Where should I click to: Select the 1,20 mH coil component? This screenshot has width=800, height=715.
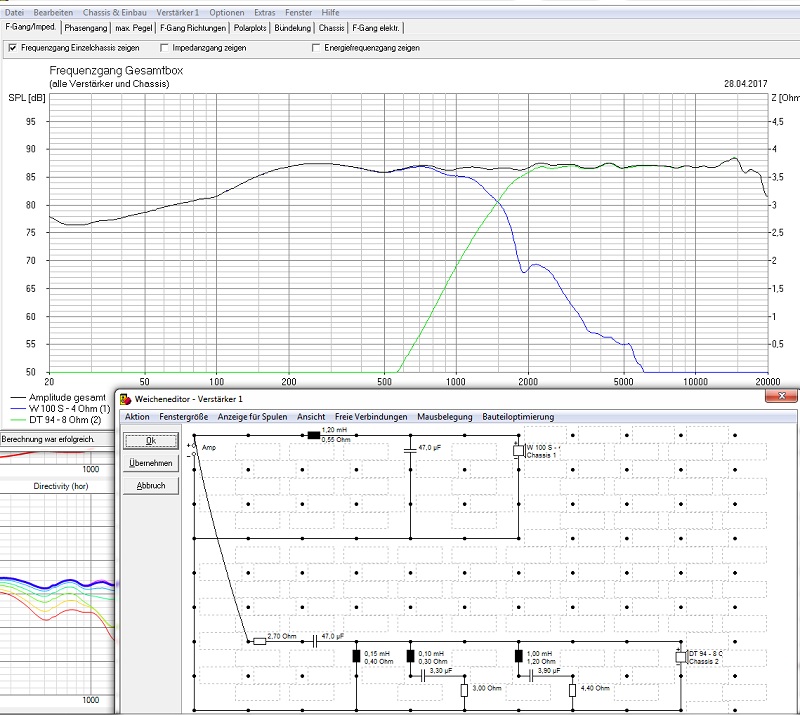(314, 435)
